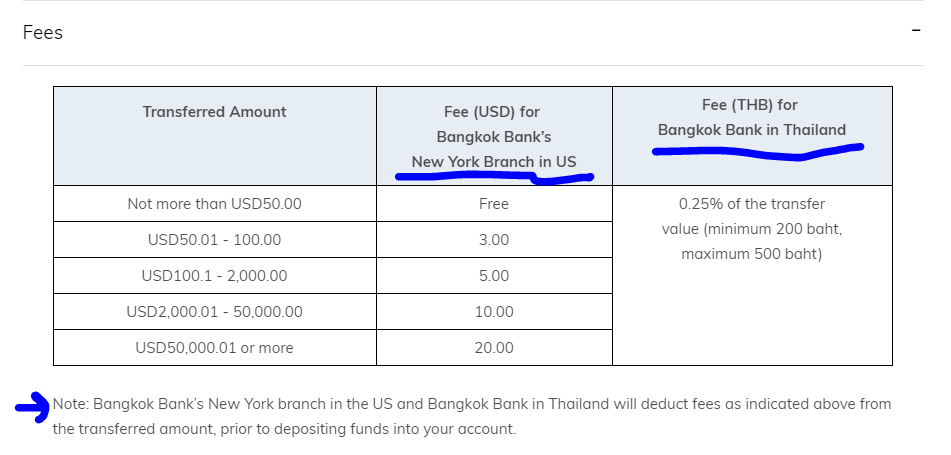Click the 10.00 fee value
Viewport: 951px width, 455px height.
click(494, 312)
